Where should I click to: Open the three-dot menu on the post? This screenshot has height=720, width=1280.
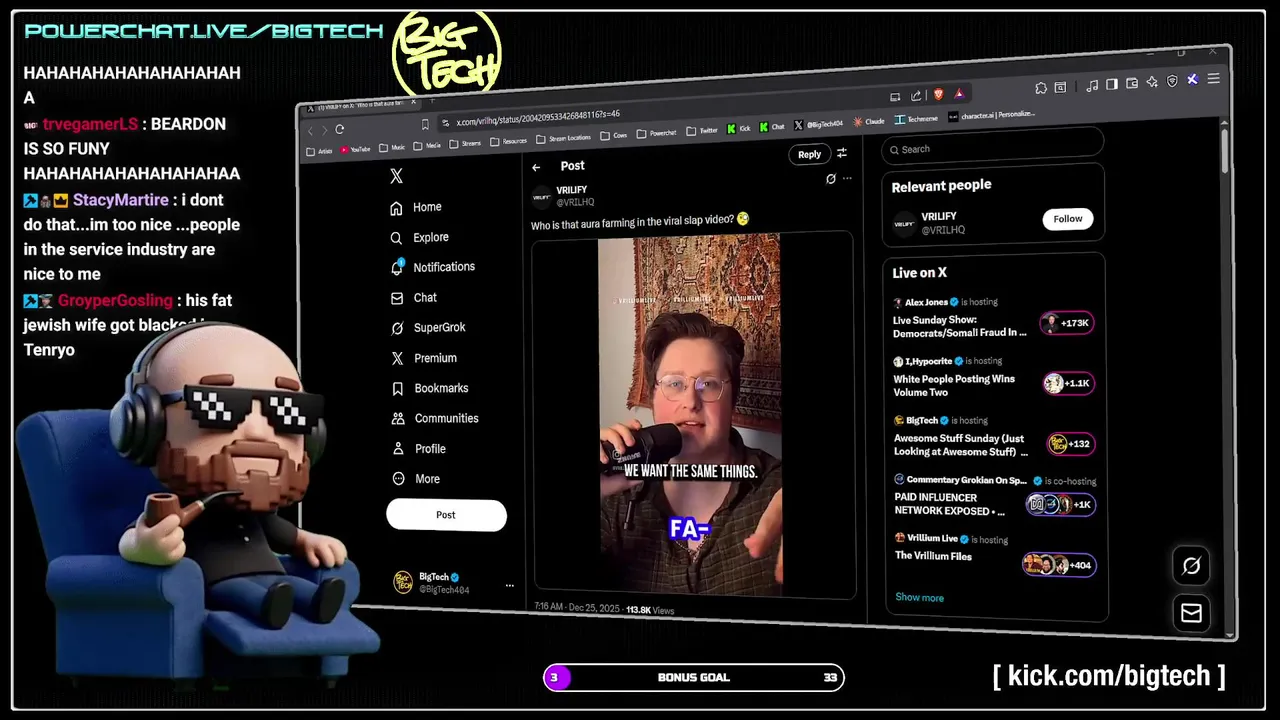847,179
